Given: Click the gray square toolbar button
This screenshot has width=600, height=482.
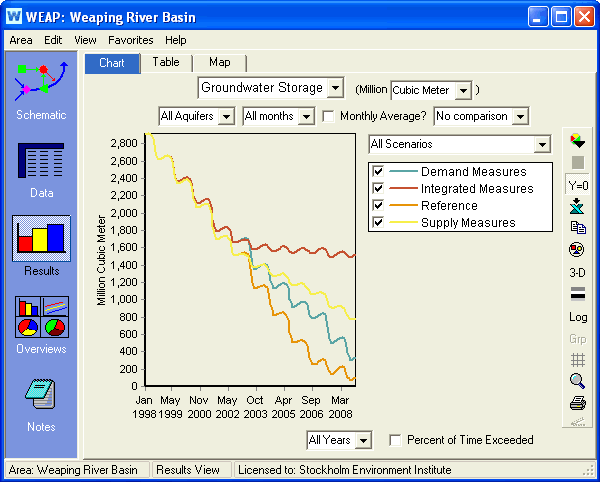Looking at the screenshot, I should (x=577, y=163).
